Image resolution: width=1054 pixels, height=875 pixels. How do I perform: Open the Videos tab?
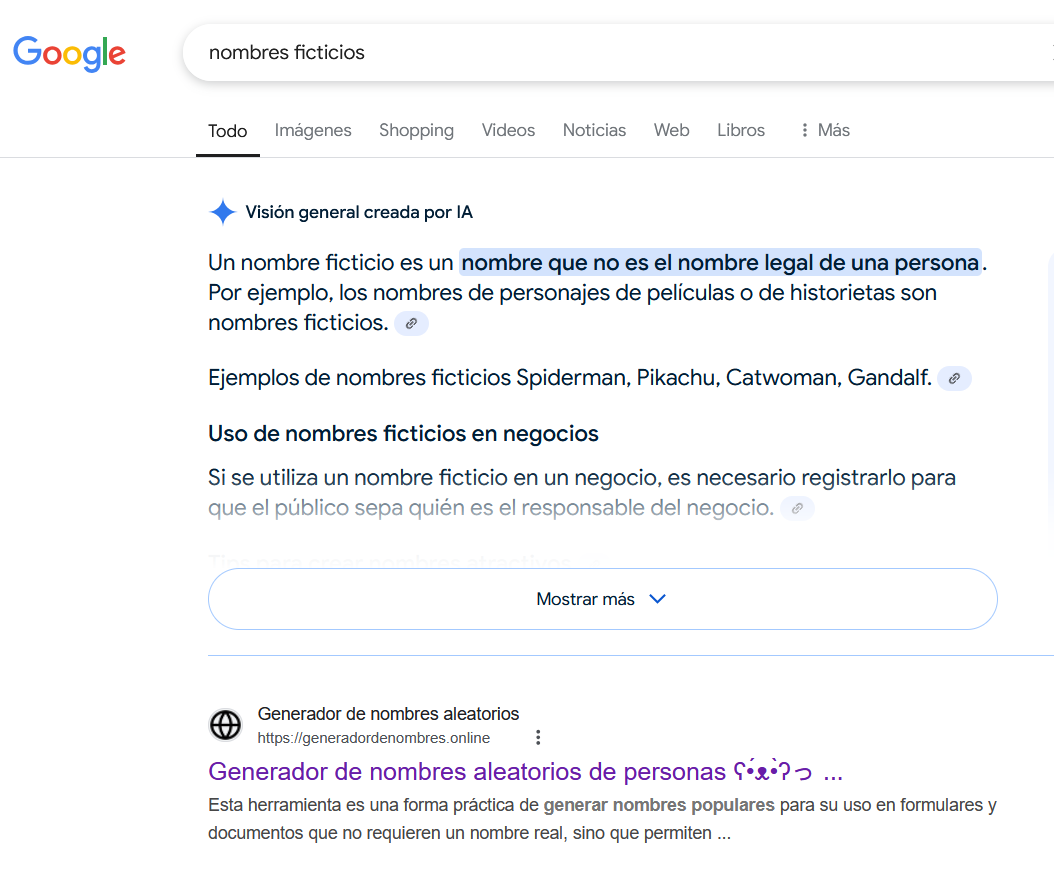click(508, 130)
